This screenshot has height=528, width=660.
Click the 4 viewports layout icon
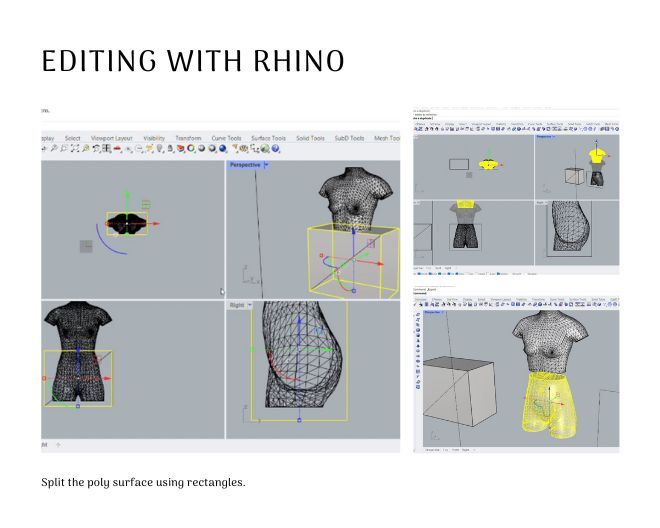106,149
